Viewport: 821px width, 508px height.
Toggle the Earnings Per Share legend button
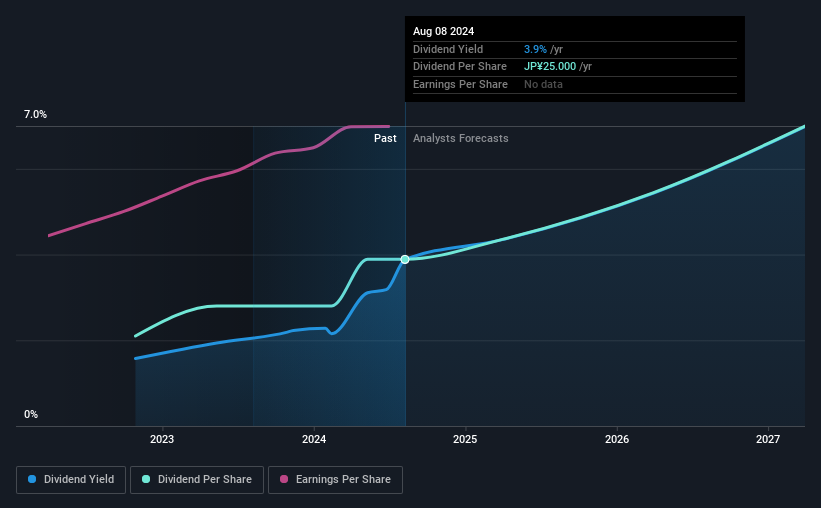coord(335,480)
